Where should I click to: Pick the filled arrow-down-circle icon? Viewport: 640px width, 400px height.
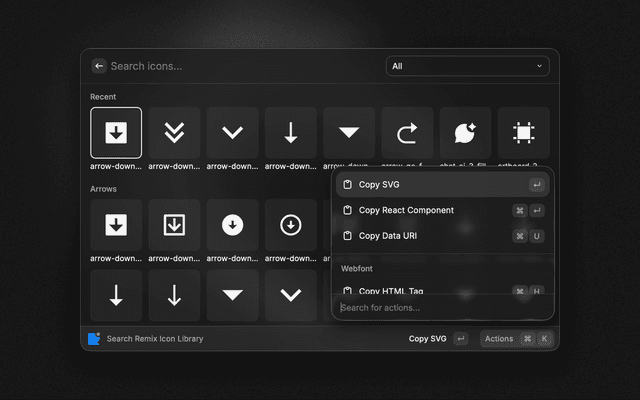click(232, 225)
